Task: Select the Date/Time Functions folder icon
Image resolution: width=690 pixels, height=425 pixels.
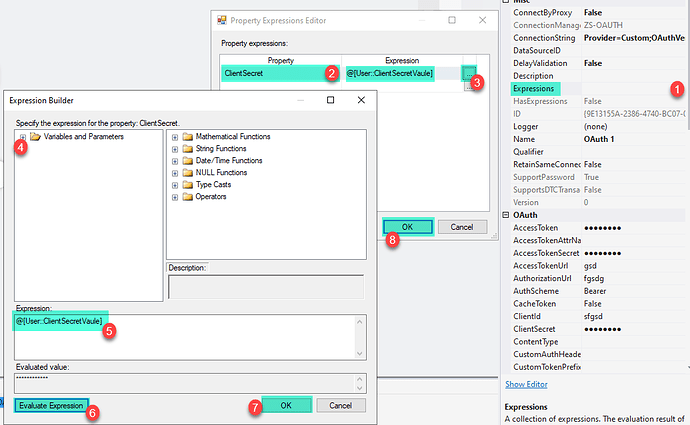Action: coord(187,160)
